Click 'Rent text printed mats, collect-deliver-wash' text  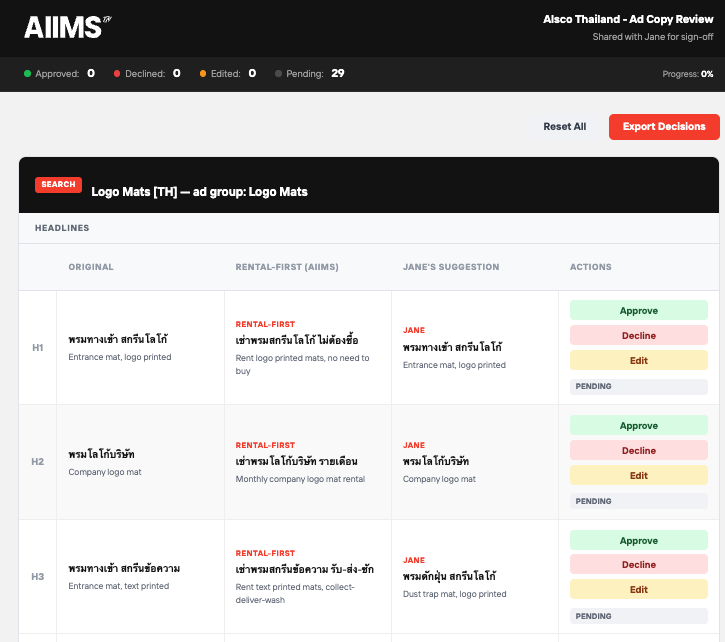pyautogui.click(x=295, y=593)
